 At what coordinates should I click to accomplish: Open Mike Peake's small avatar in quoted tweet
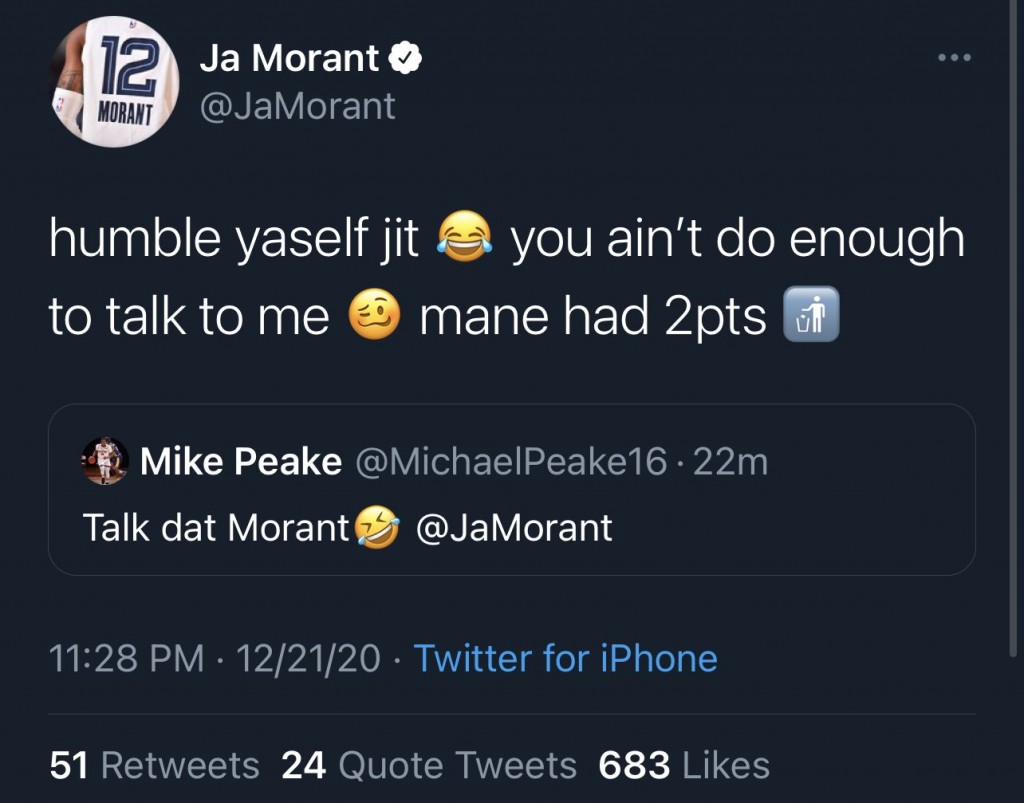click(x=105, y=461)
